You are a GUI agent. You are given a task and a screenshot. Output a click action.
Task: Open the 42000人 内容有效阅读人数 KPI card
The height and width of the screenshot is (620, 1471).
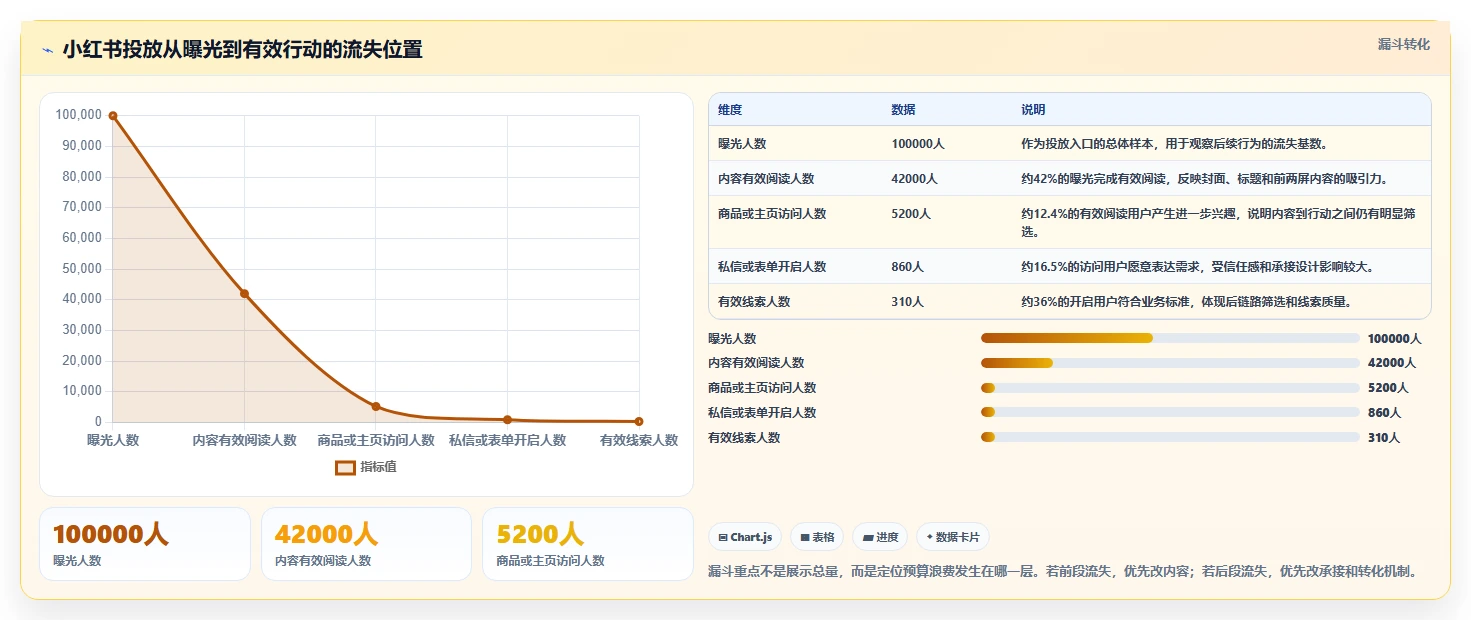pyautogui.click(x=366, y=544)
